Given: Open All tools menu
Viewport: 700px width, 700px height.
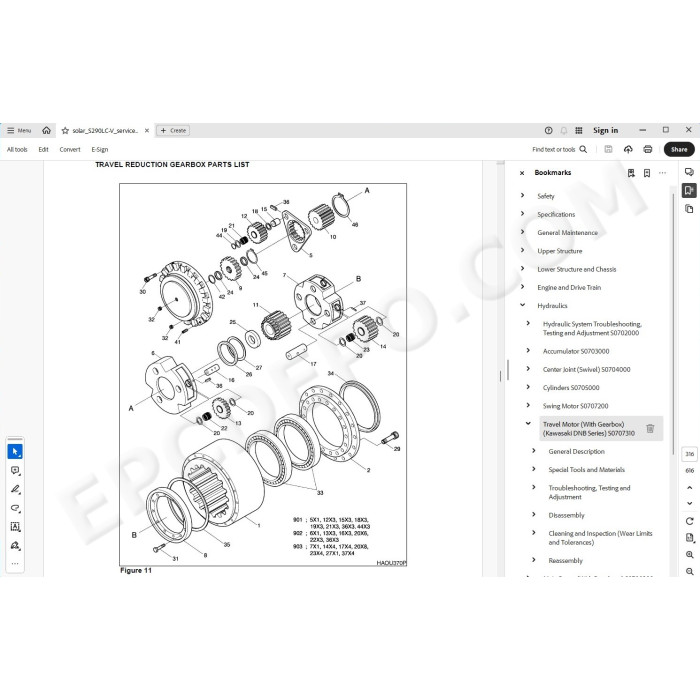Looking at the screenshot, I should pyautogui.click(x=17, y=150).
